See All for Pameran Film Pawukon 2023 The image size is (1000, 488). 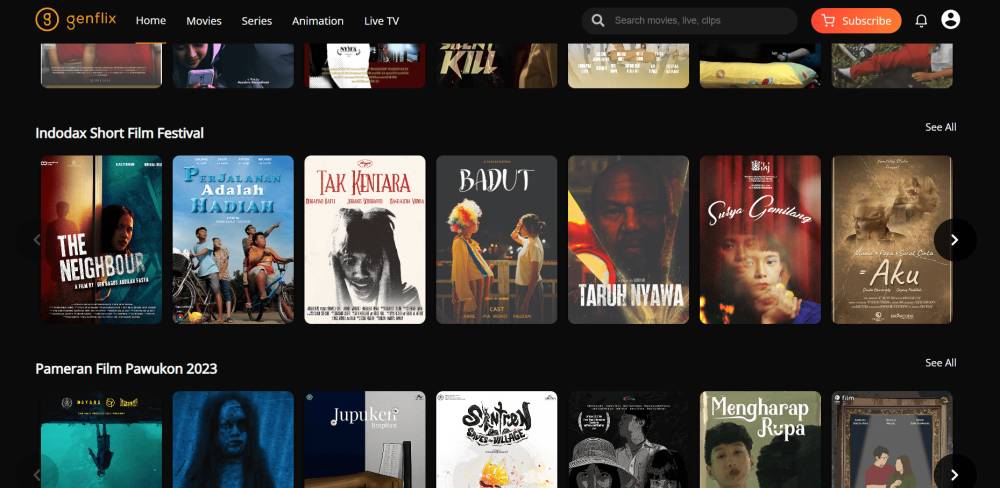tap(941, 362)
